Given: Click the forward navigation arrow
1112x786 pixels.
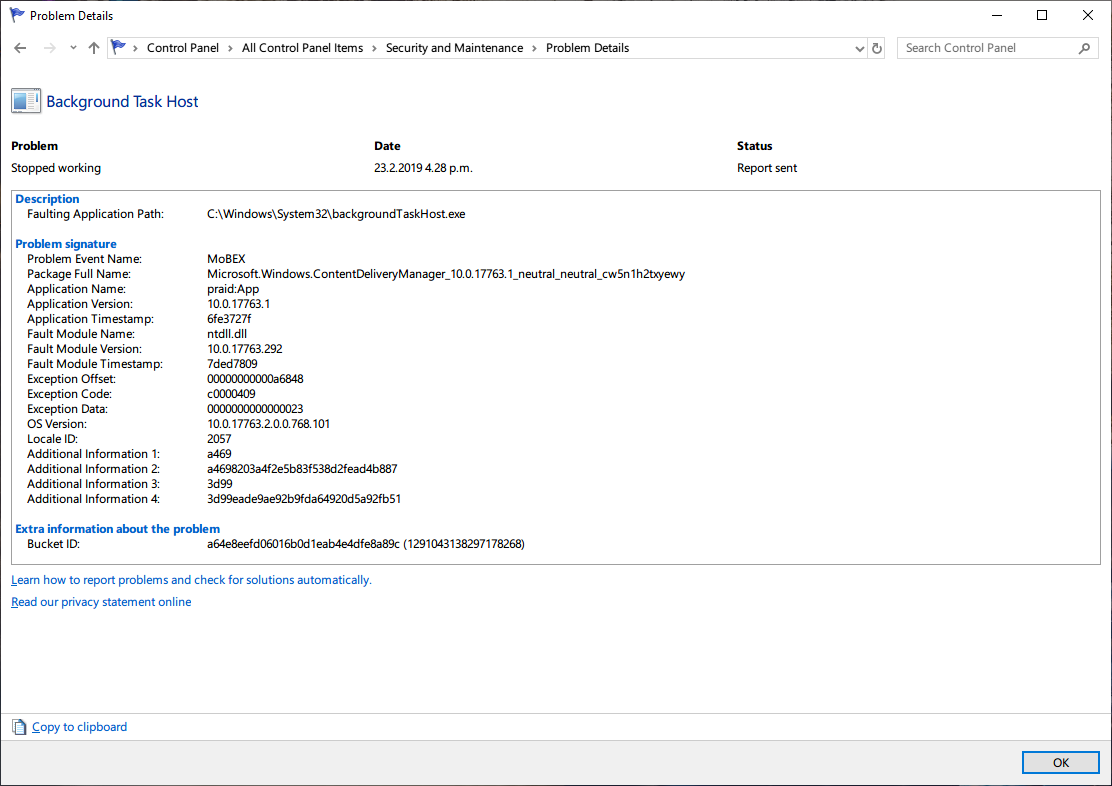Looking at the screenshot, I should 49,48.
